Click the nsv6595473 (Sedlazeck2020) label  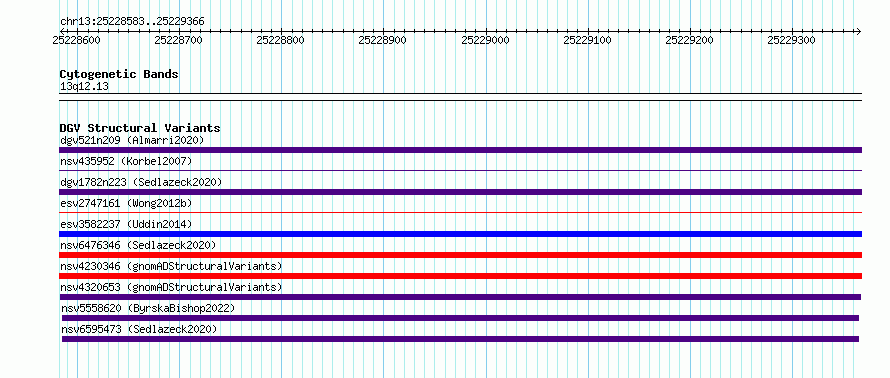click(x=139, y=329)
